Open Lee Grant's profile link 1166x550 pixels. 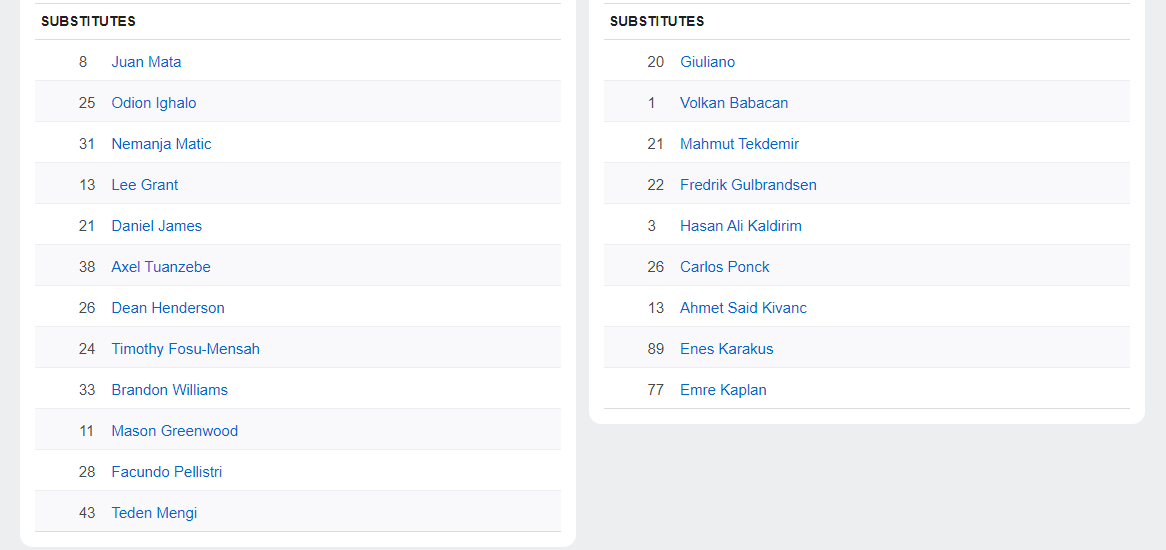tap(145, 185)
